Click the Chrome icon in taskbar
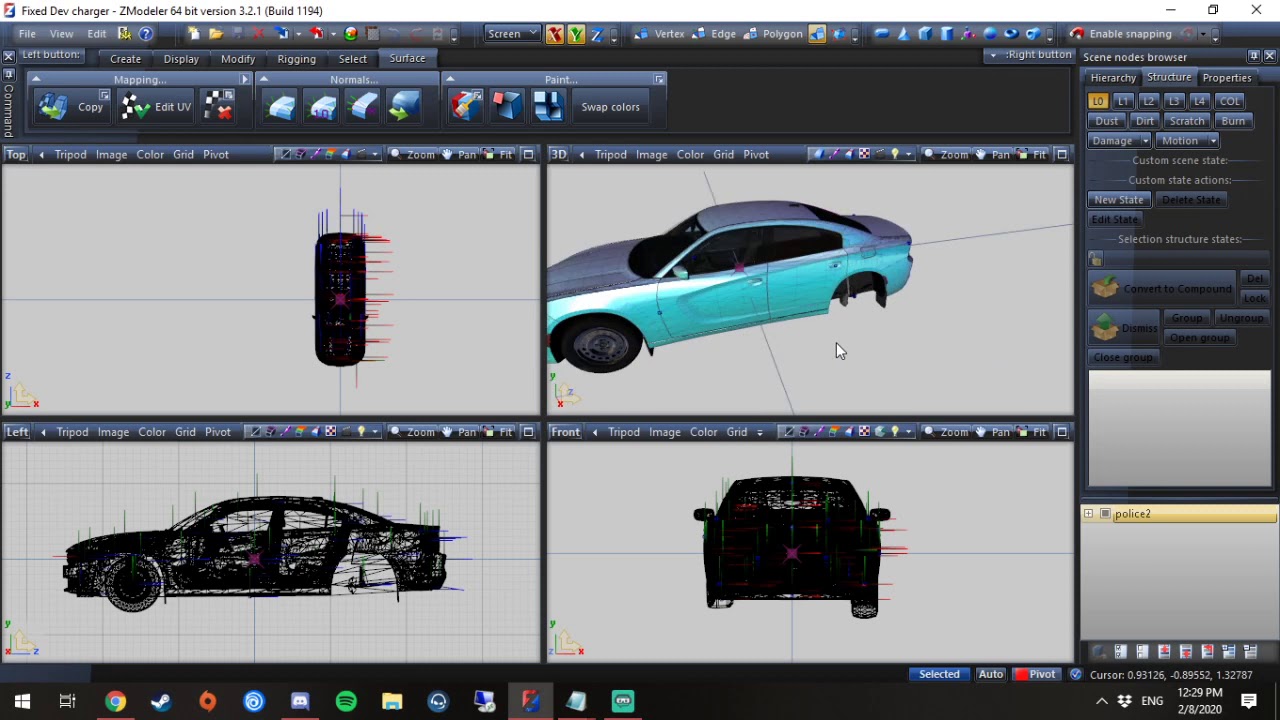The width and height of the screenshot is (1280, 720). (x=115, y=701)
